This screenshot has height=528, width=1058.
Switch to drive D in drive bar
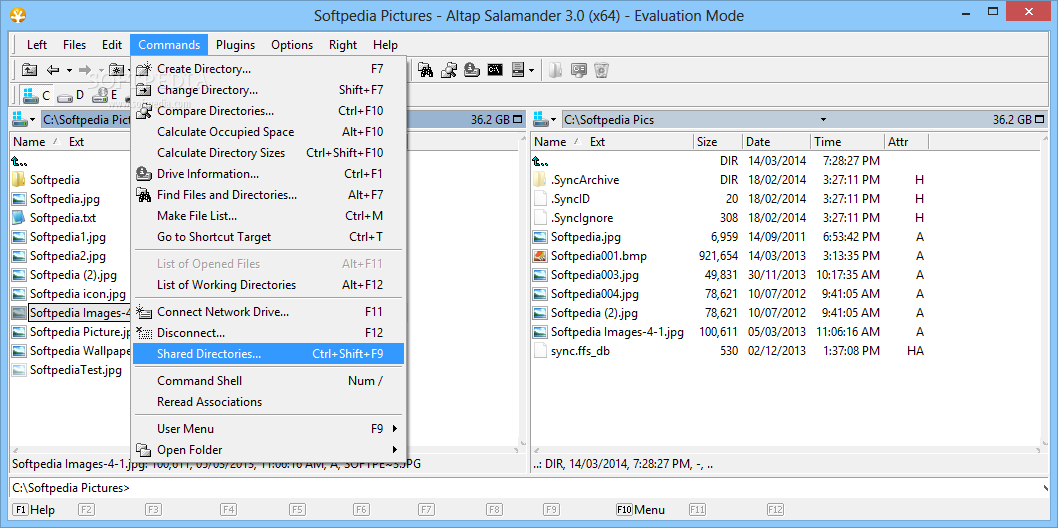70,95
